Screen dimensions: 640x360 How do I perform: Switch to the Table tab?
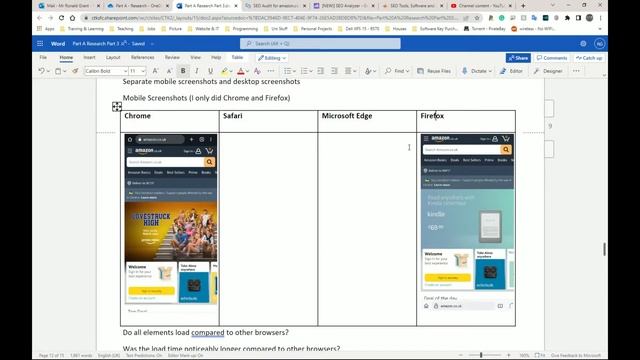[237, 58]
